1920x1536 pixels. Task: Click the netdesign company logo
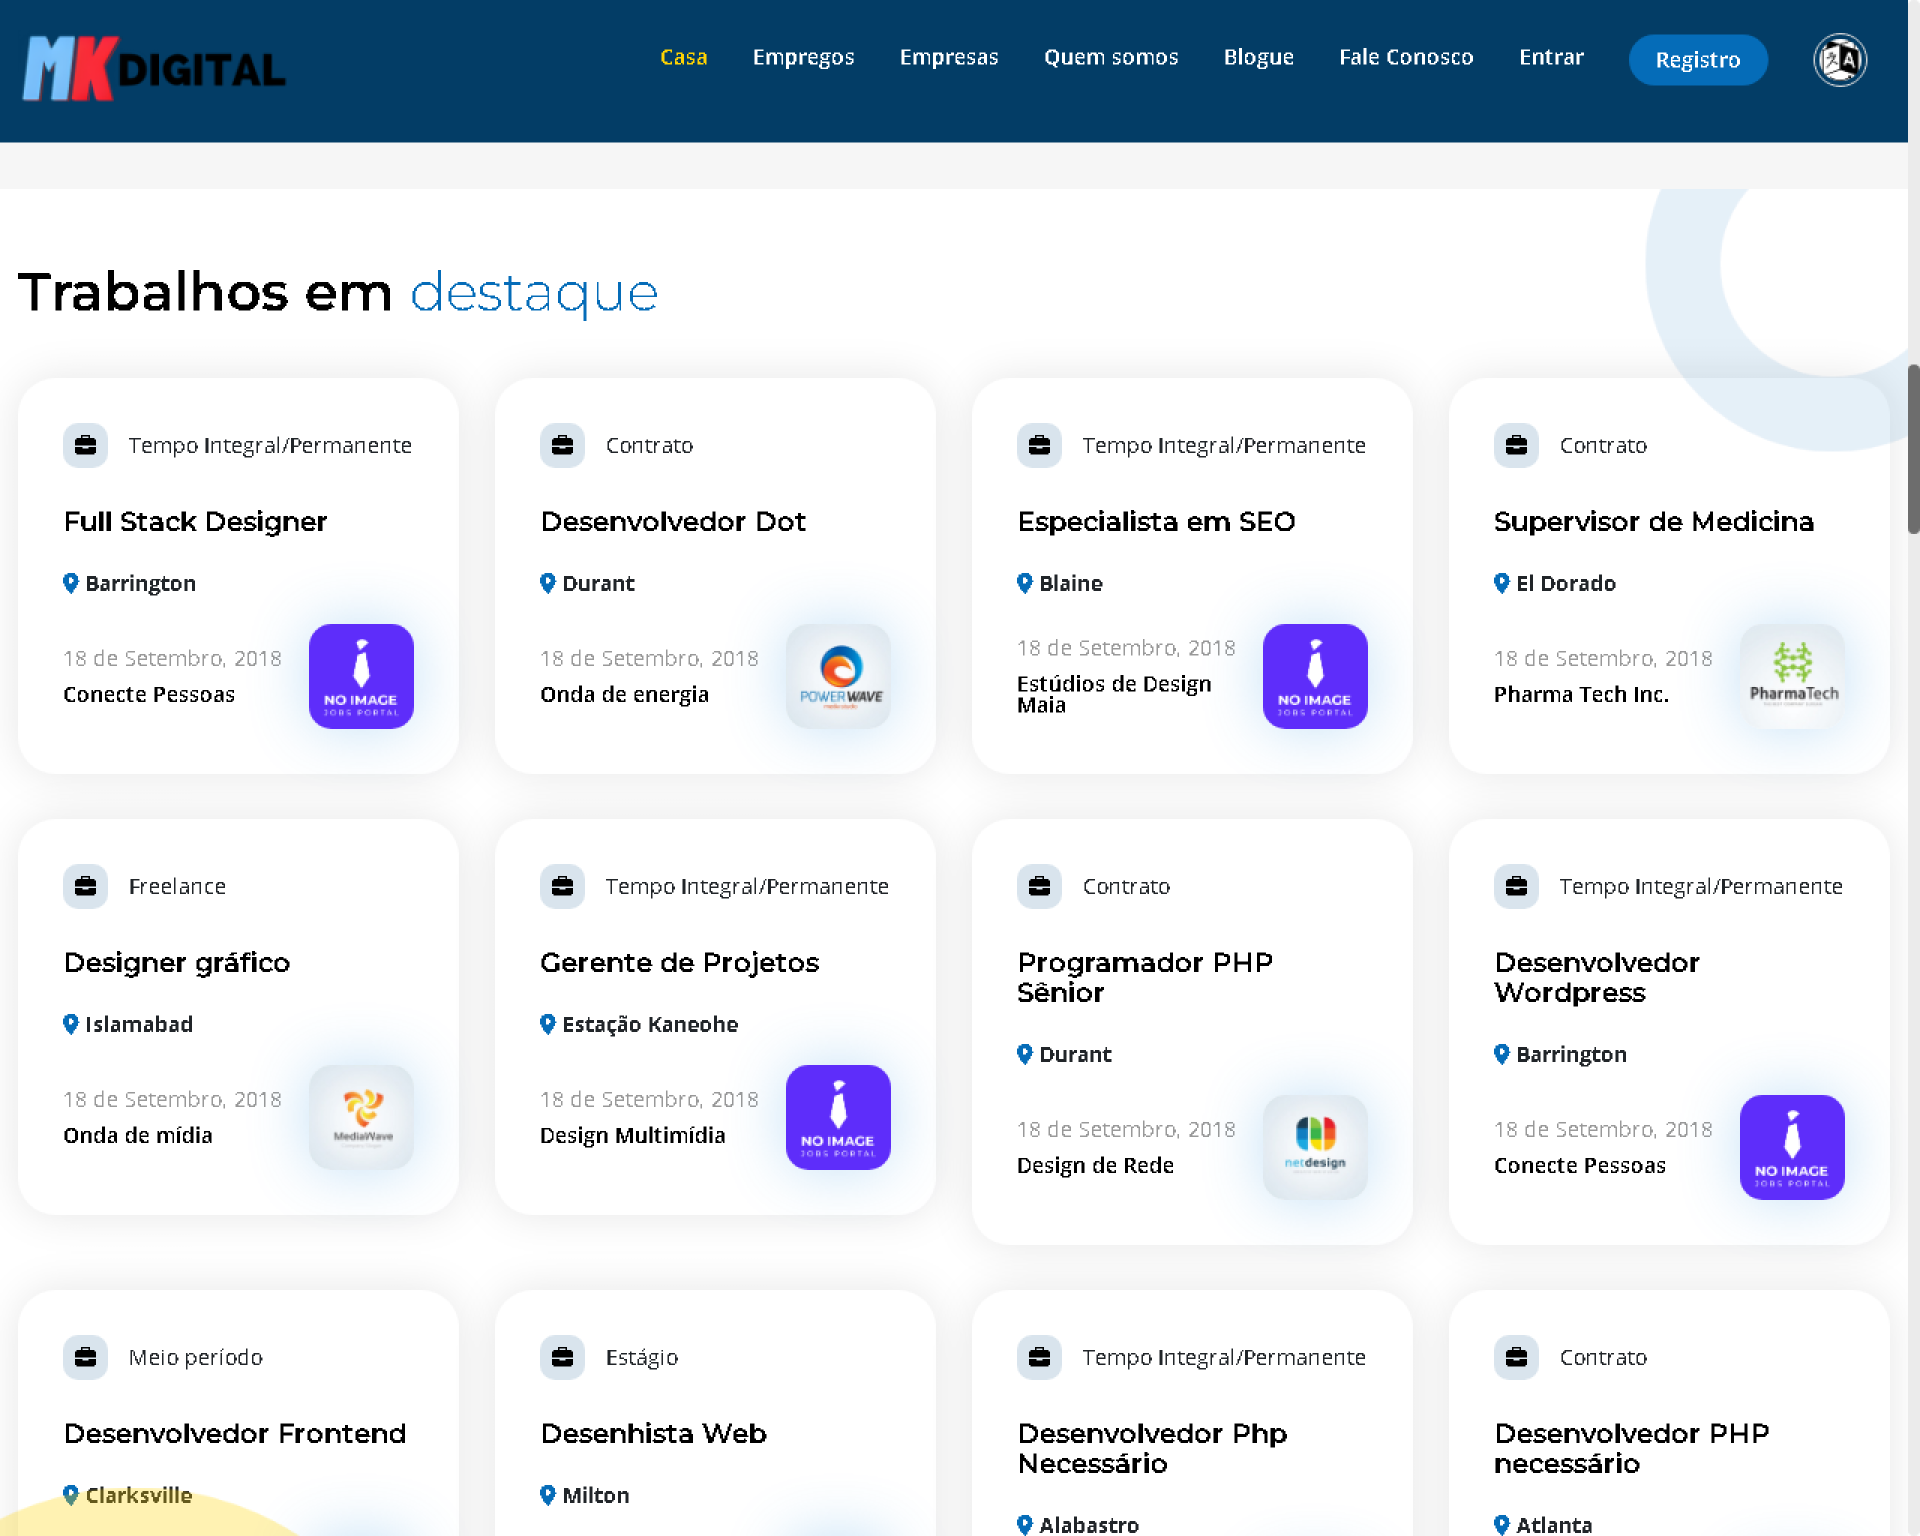point(1315,1147)
